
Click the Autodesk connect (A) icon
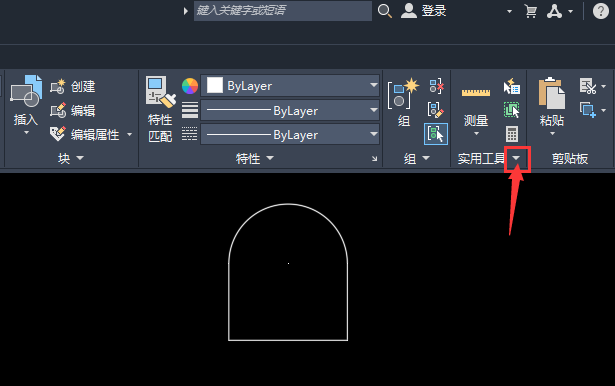click(555, 11)
